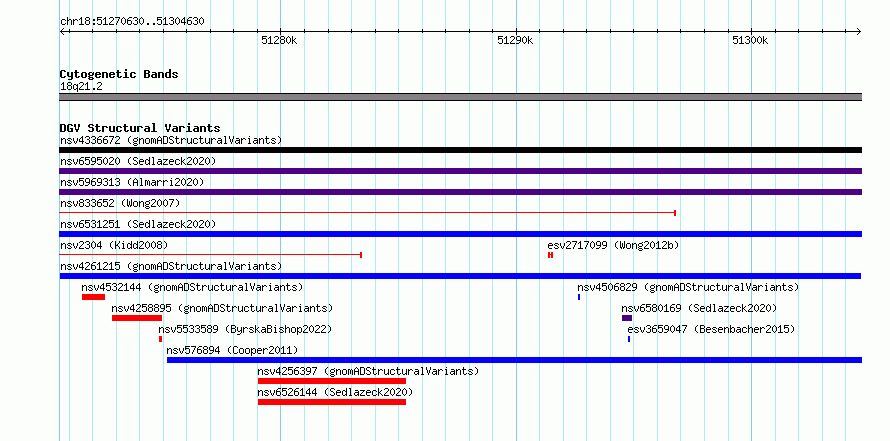Select the nsv6595020 Sedlazeck2020 purple bar
This screenshot has width=890, height=441.
point(460,171)
